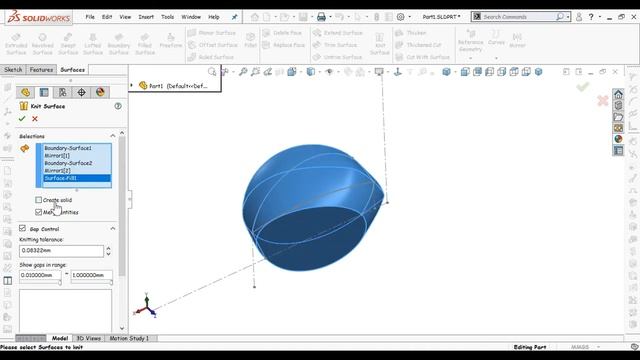Toggle the Merge entities checkbox
Image resolution: width=640 pixels, height=360 pixels.
tap(38, 212)
